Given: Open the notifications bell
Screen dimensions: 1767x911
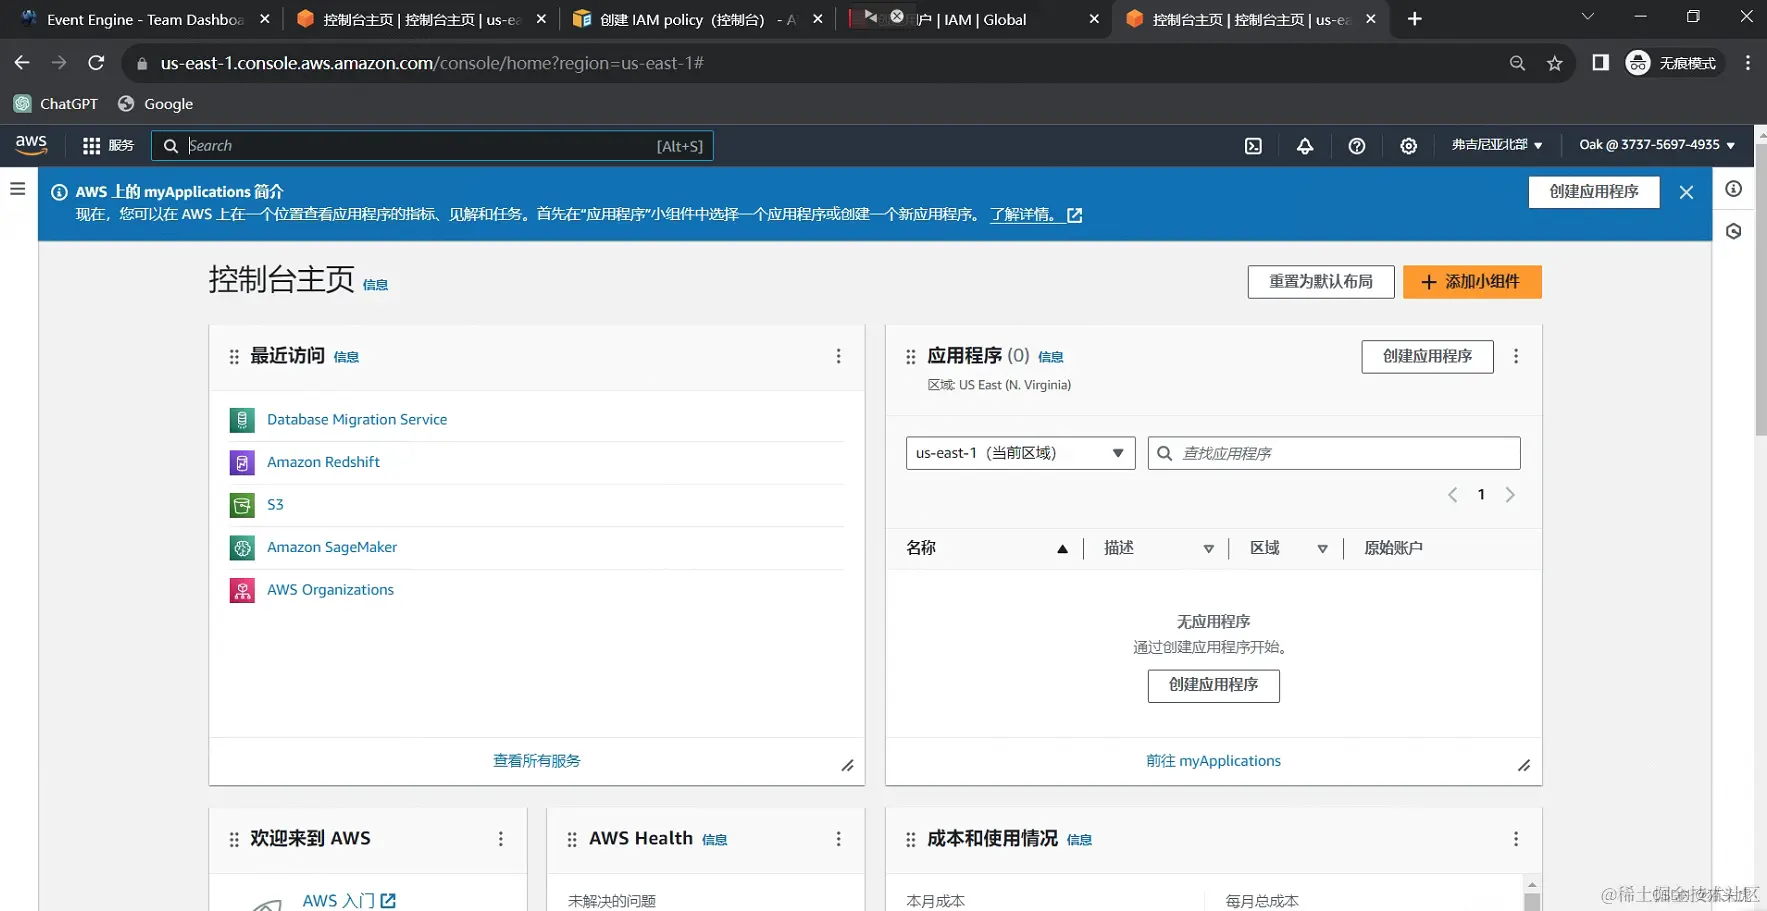Looking at the screenshot, I should (x=1305, y=146).
